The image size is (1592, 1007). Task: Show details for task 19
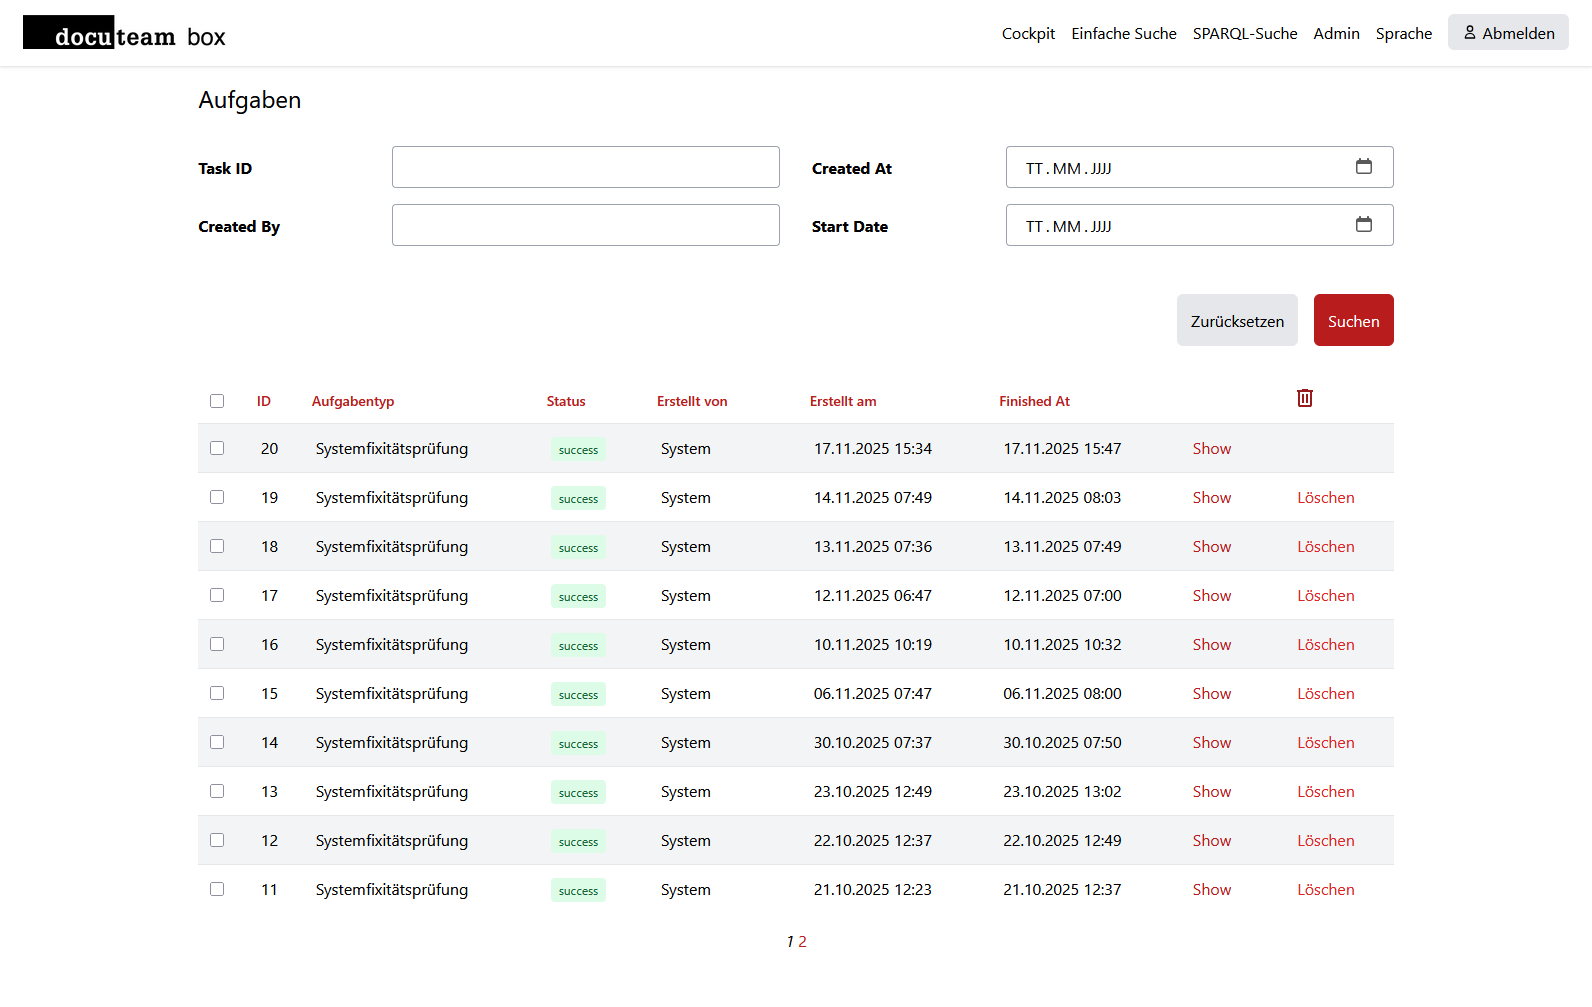pos(1211,498)
